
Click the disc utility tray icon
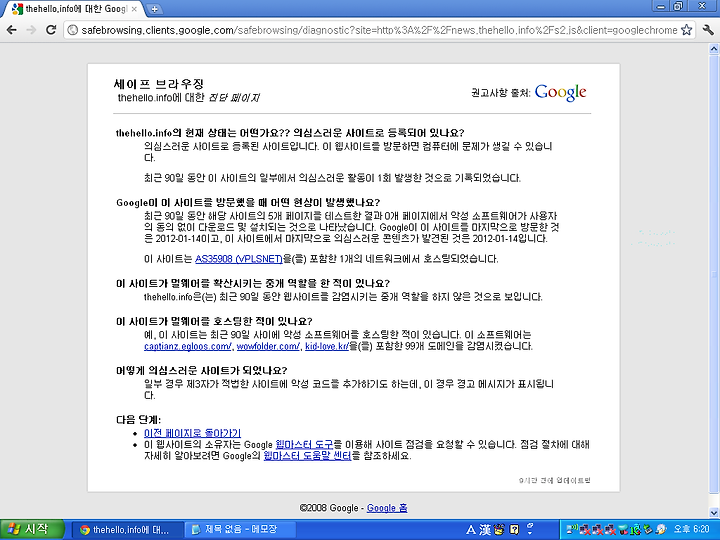pyautogui.click(x=661, y=529)
